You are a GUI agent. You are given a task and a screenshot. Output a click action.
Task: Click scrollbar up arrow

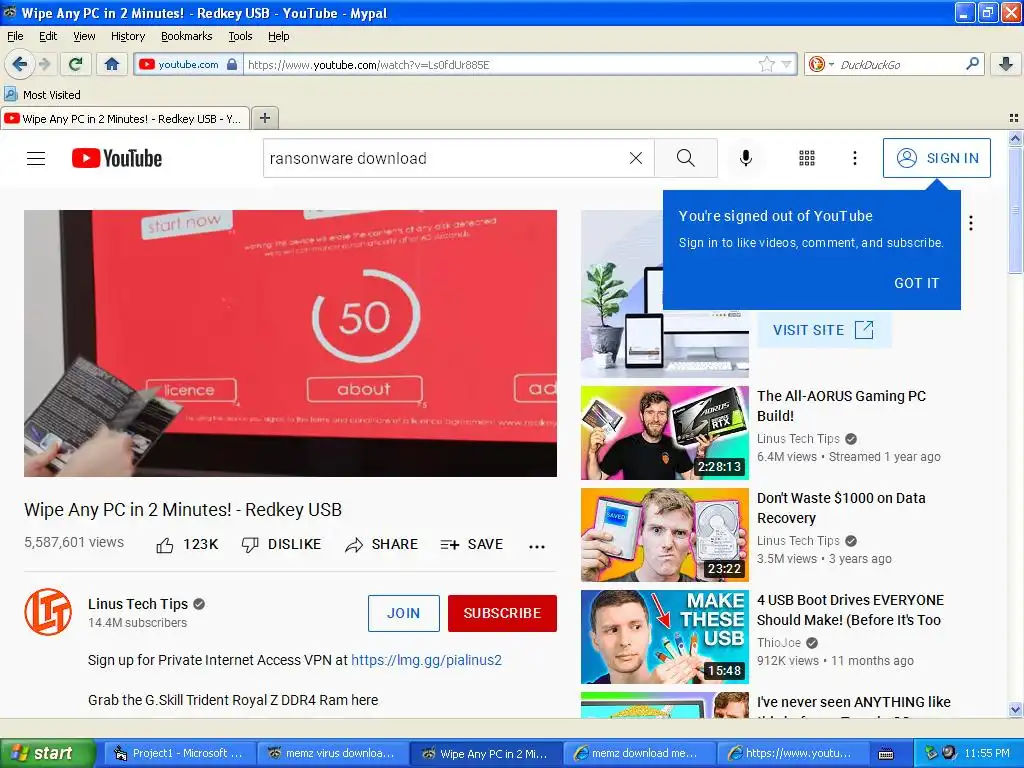click(1015, 138)
